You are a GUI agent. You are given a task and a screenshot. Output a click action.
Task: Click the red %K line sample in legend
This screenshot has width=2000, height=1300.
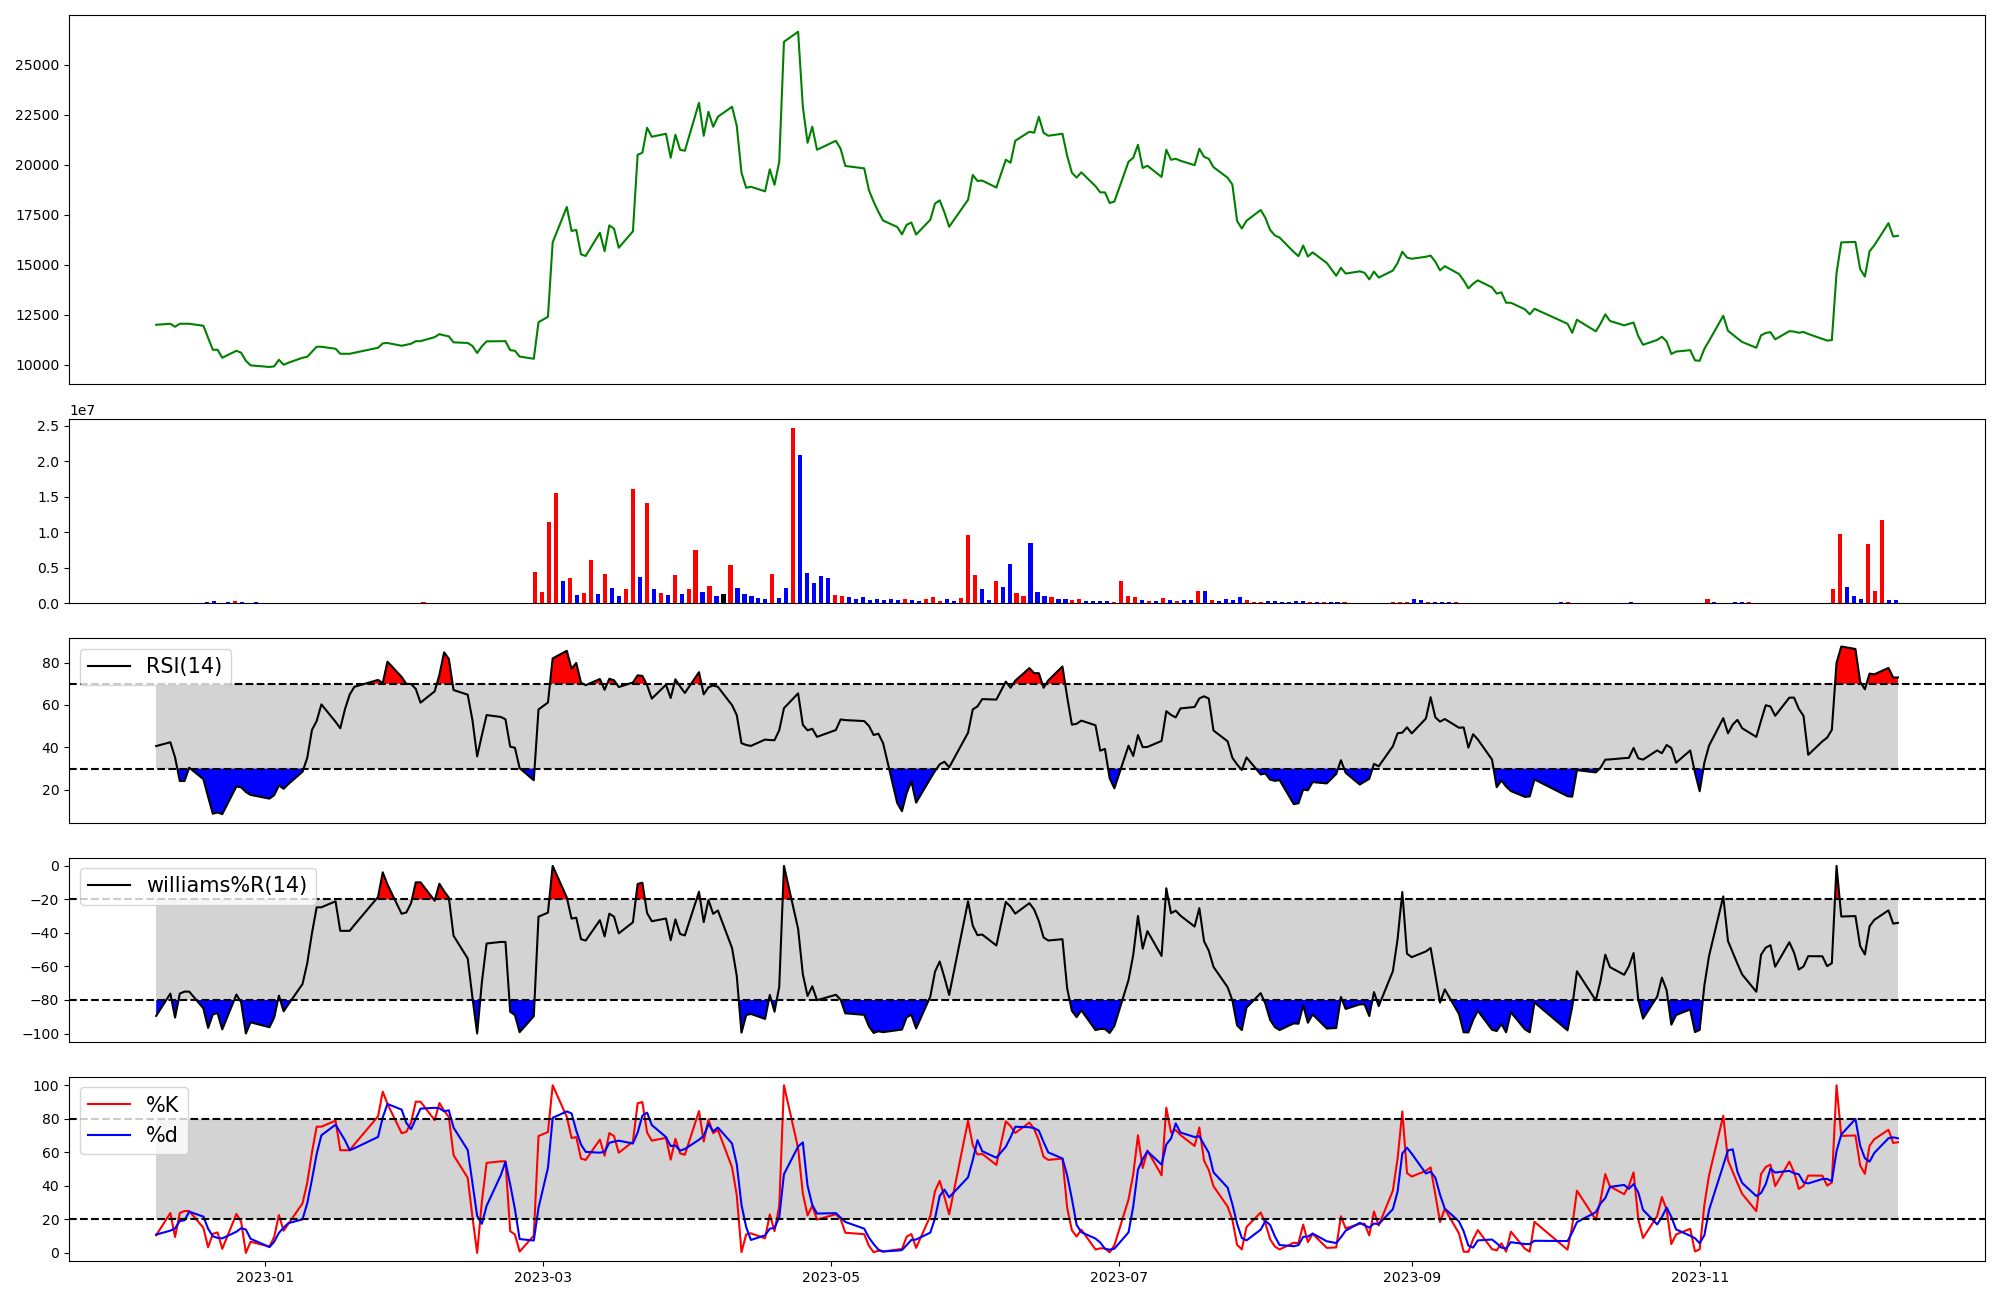[x=109, y=1105]
